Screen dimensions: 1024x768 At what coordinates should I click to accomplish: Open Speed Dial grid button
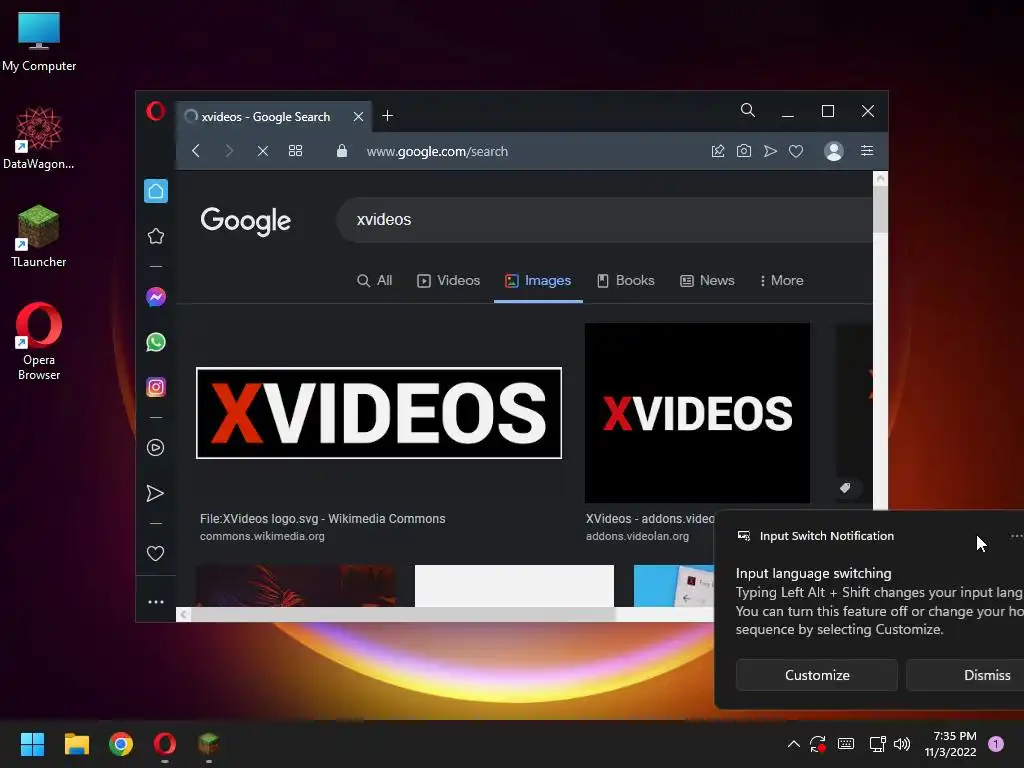click(x=295, y=151)
